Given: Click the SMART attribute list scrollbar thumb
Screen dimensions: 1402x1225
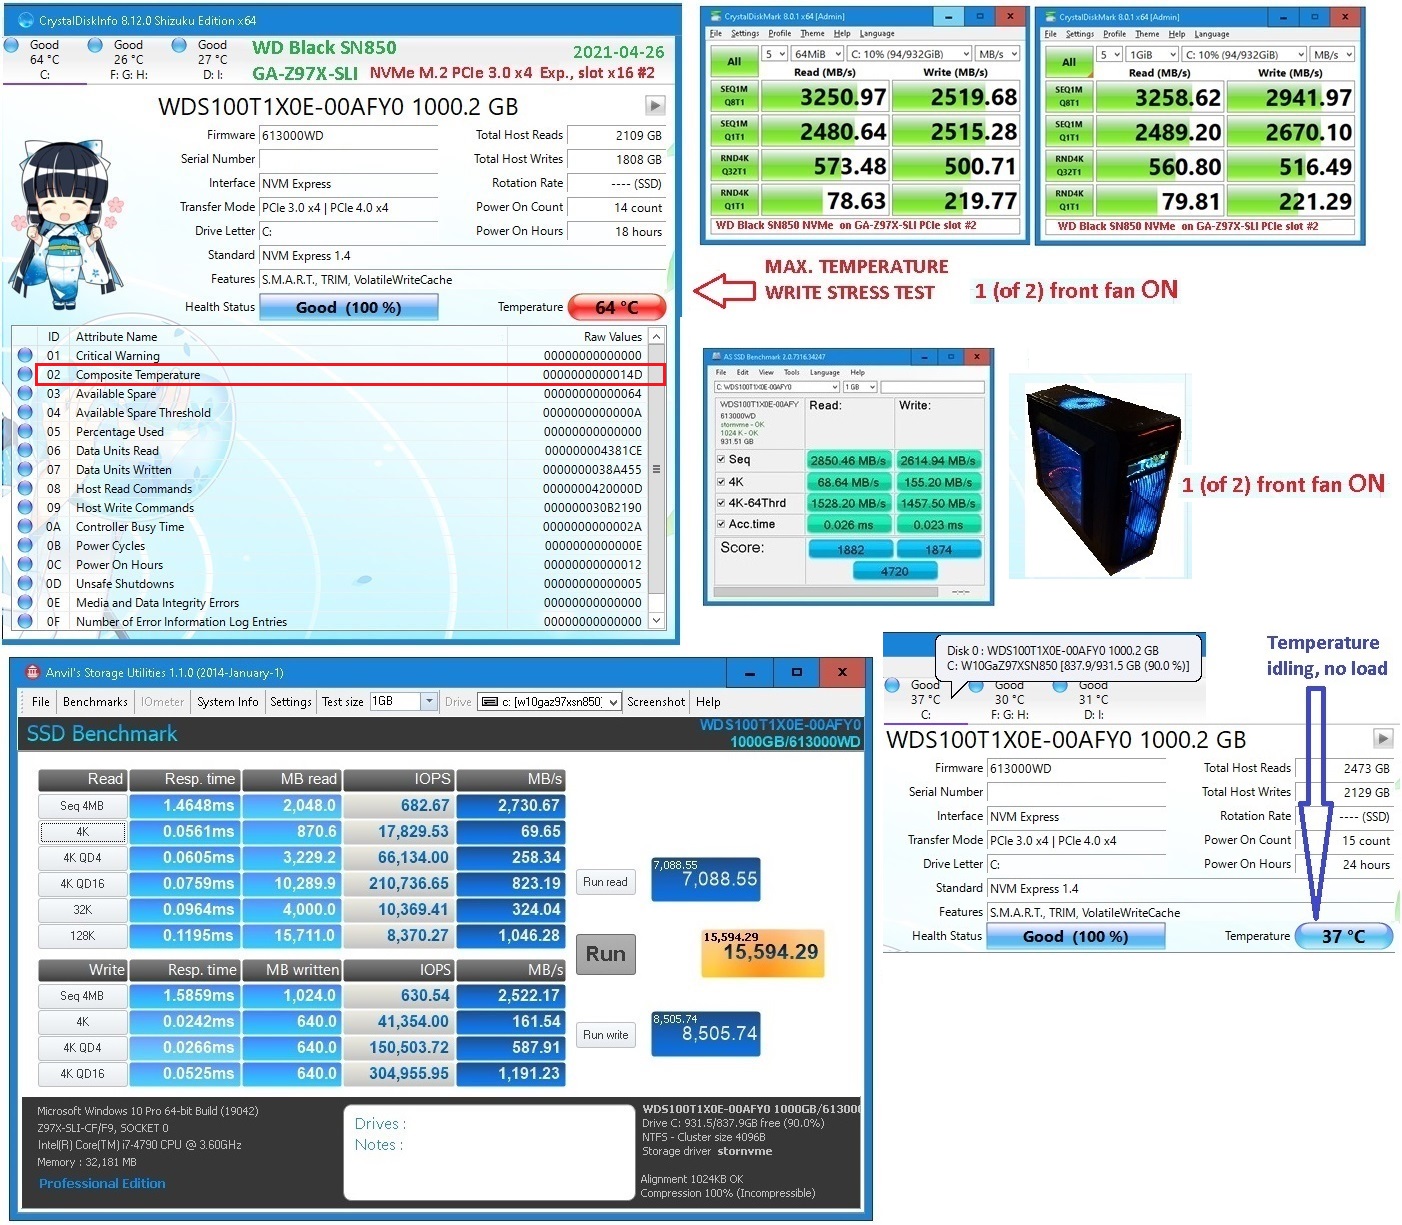Looking at the screenshot, I should 657,469.
